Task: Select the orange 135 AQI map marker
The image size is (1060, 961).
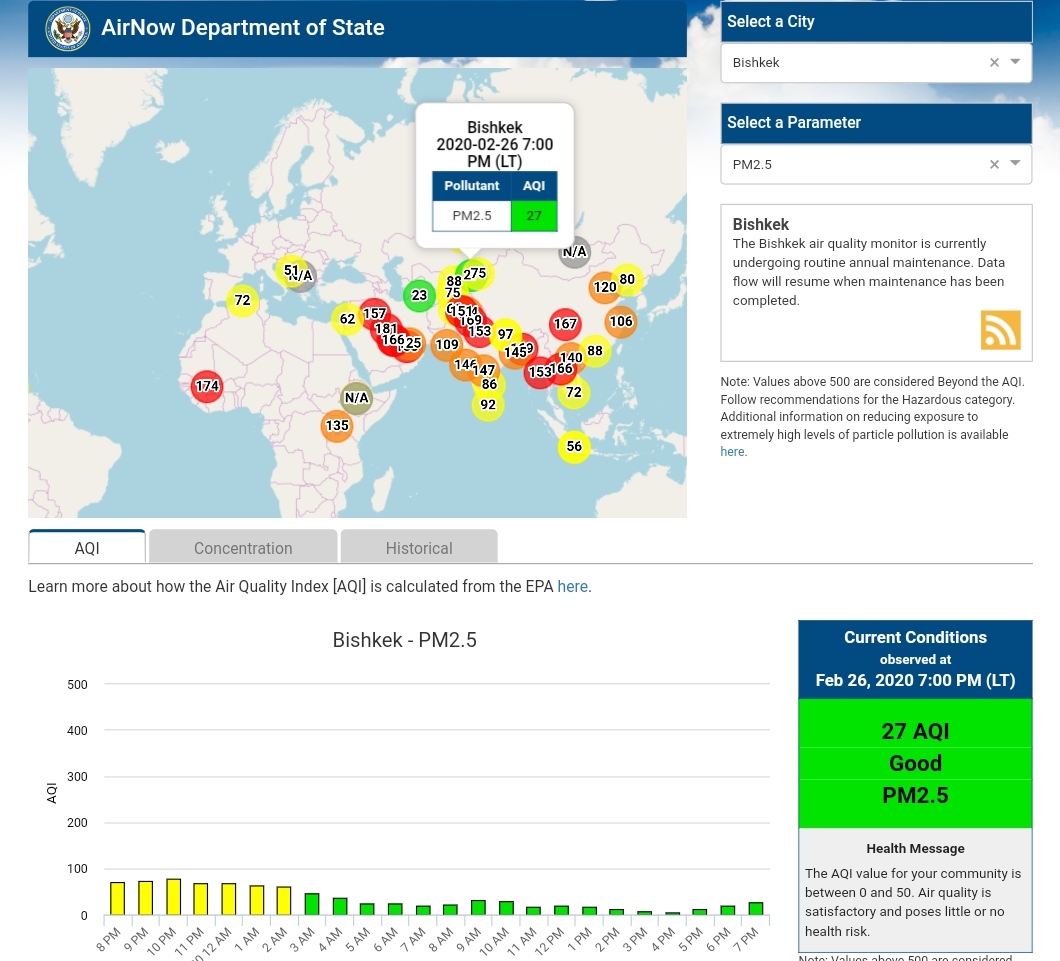Action: [337, 426]
